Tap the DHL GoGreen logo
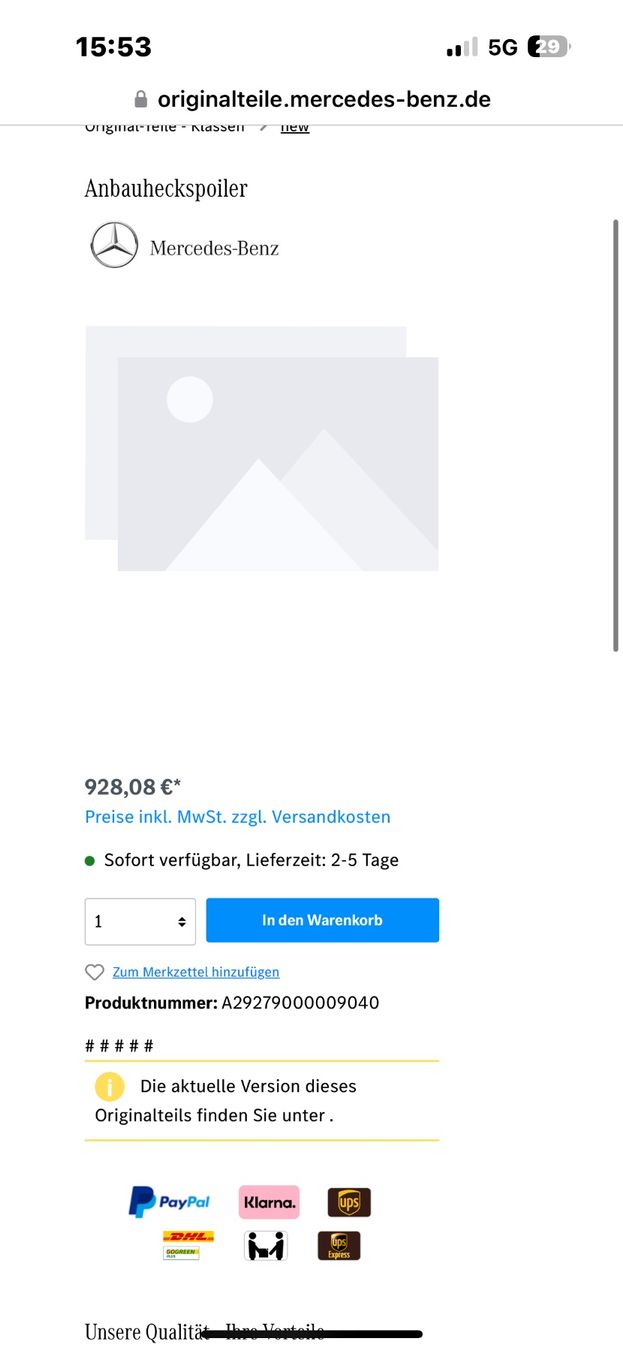 188,1245
